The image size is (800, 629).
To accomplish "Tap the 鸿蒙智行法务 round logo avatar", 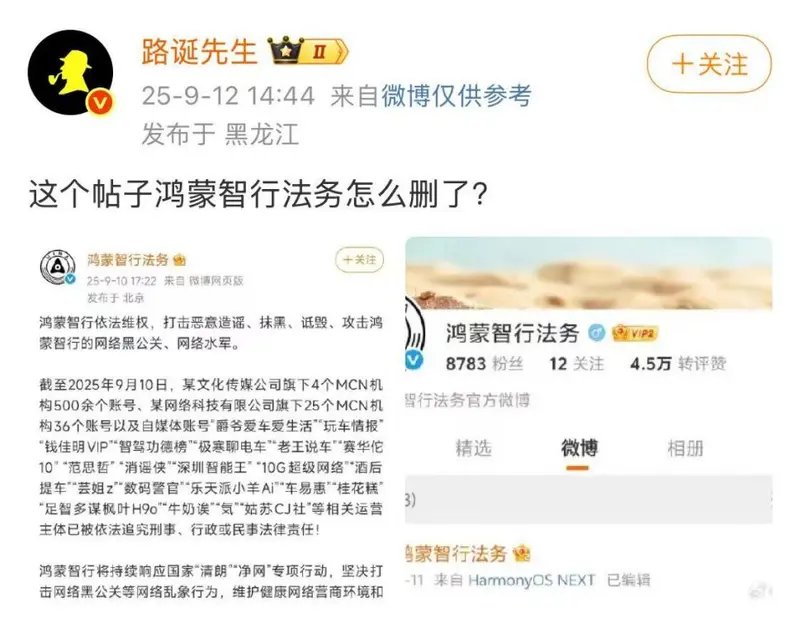I will click(58, 268).
